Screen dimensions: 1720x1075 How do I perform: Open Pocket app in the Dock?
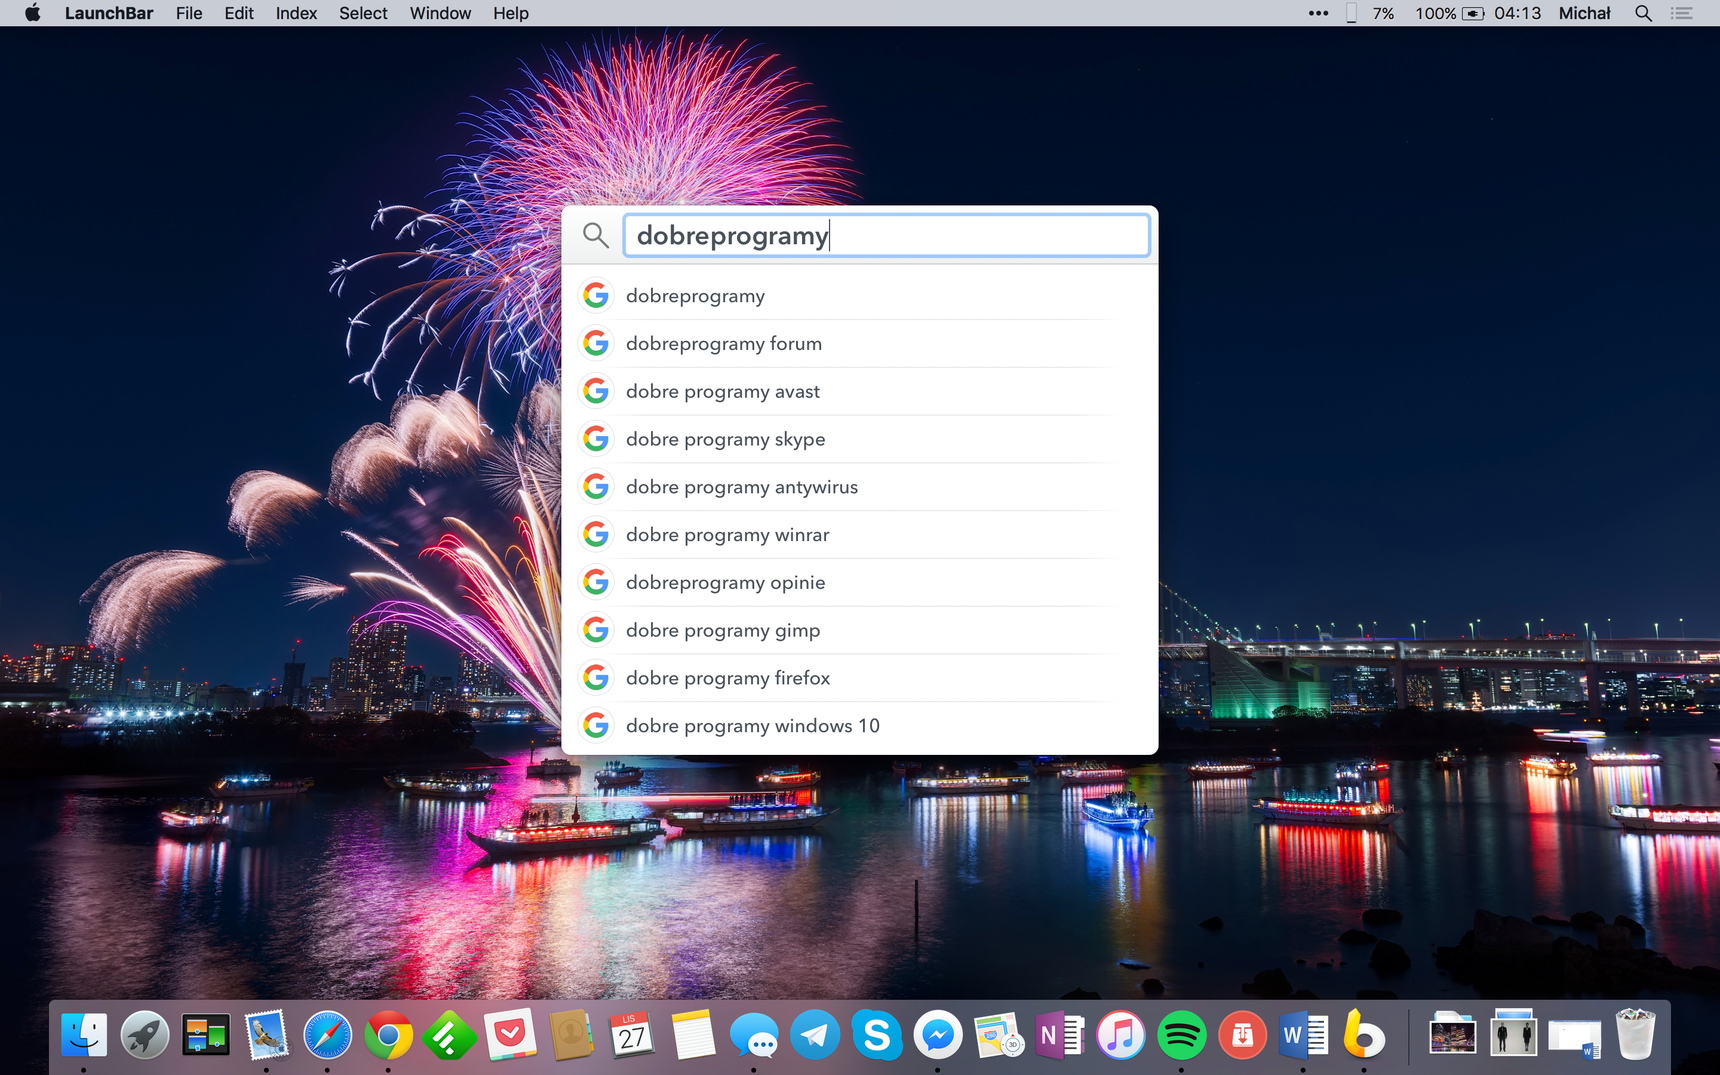[511, 1035]
